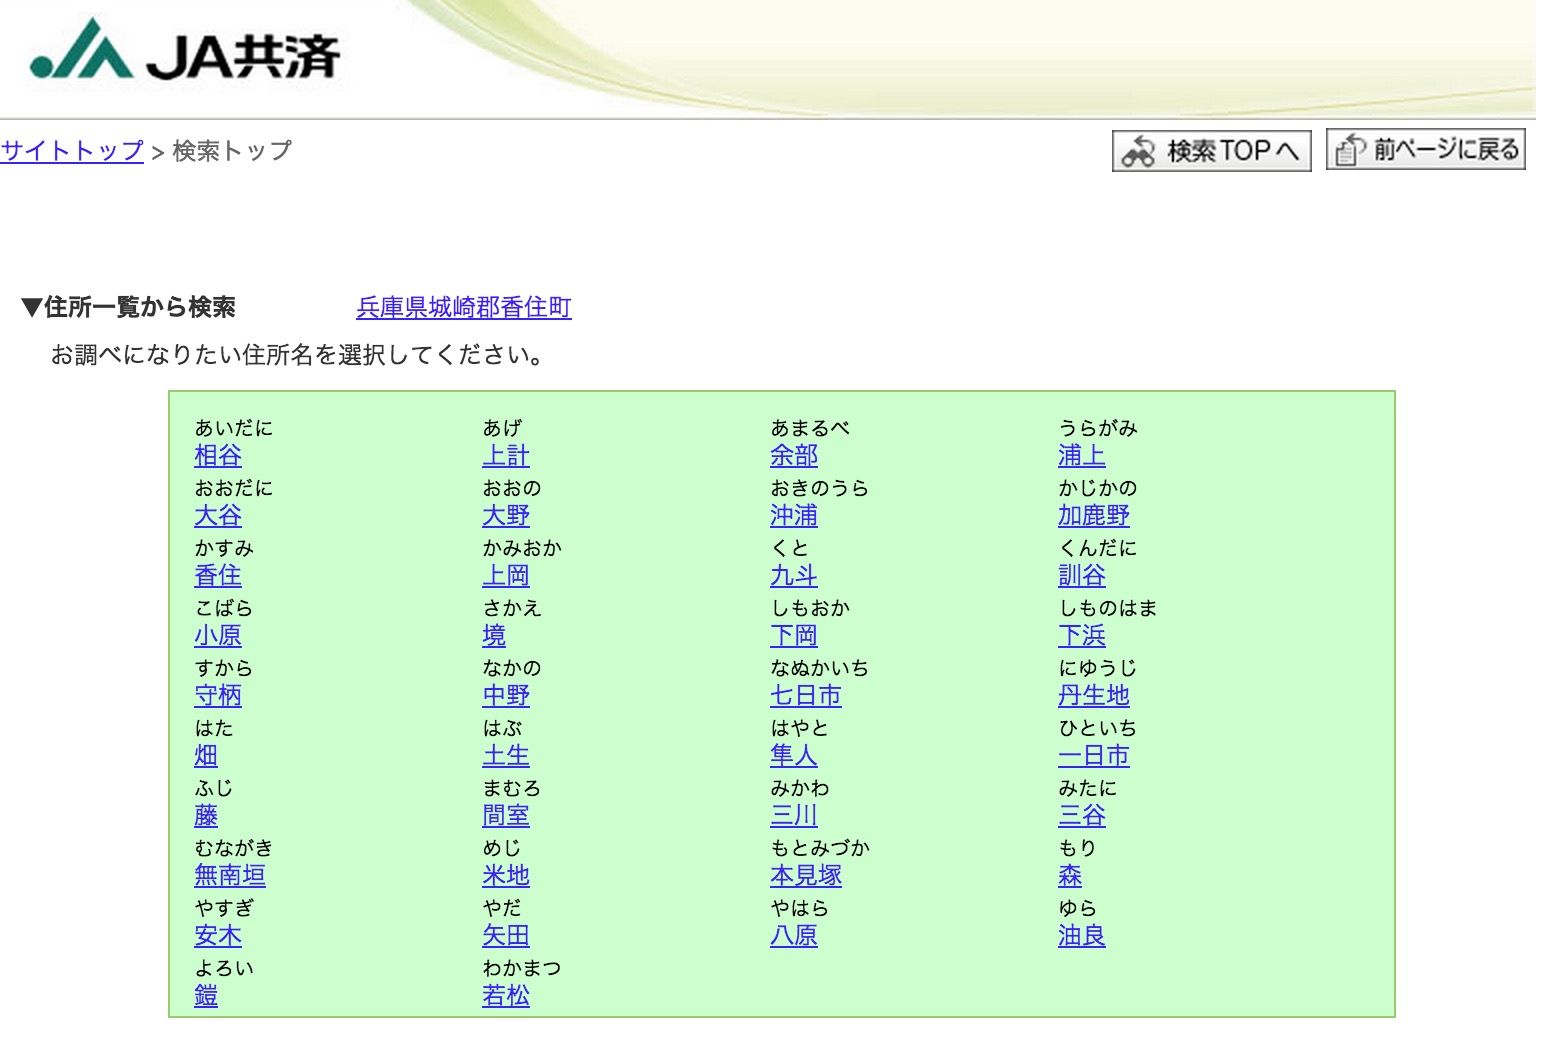
Task: Open the サイトトップ breadcrumb link
Action: (72, 151)
